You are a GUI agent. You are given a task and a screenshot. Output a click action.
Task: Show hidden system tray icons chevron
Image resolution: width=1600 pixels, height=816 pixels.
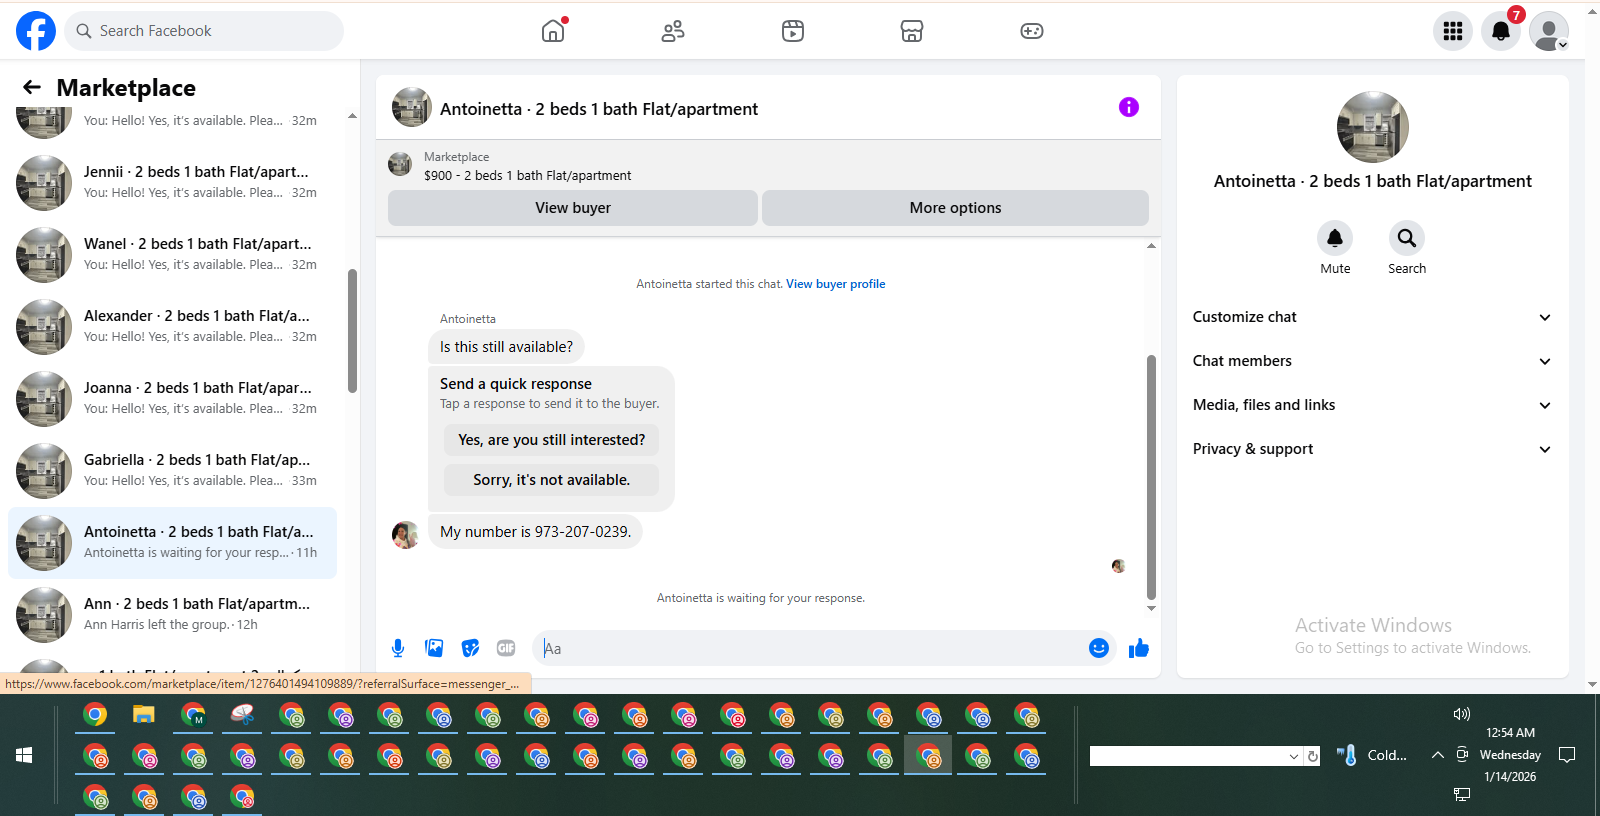click(1437, 755)
